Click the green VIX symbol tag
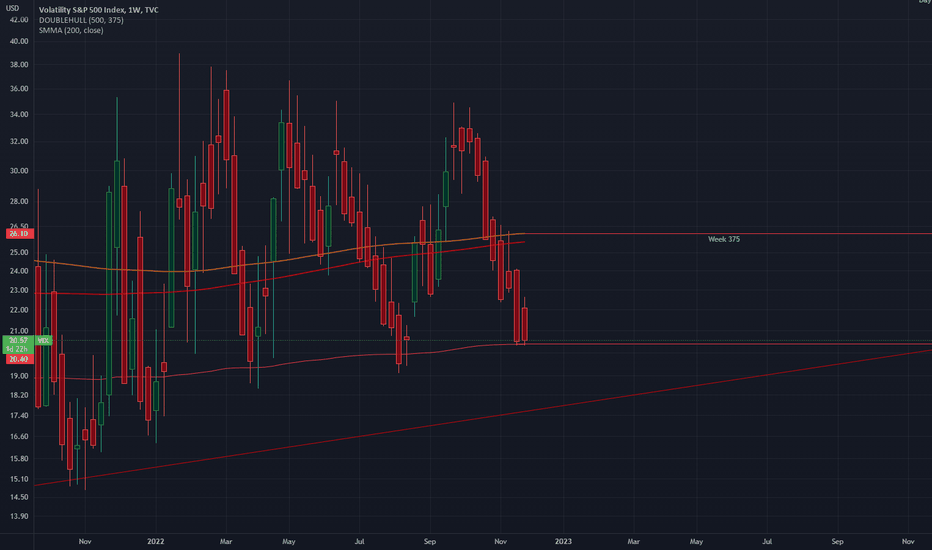Image resolution: width=932 pixels, height=550 pixels. [x=43, y=341]
